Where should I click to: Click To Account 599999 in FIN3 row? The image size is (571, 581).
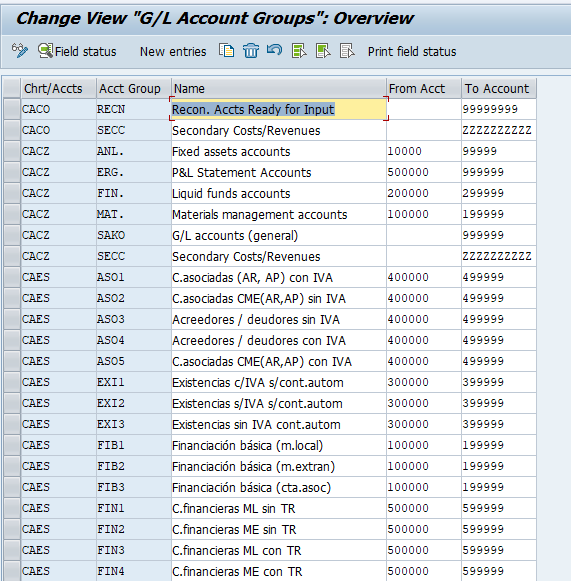tap(499, 550)
